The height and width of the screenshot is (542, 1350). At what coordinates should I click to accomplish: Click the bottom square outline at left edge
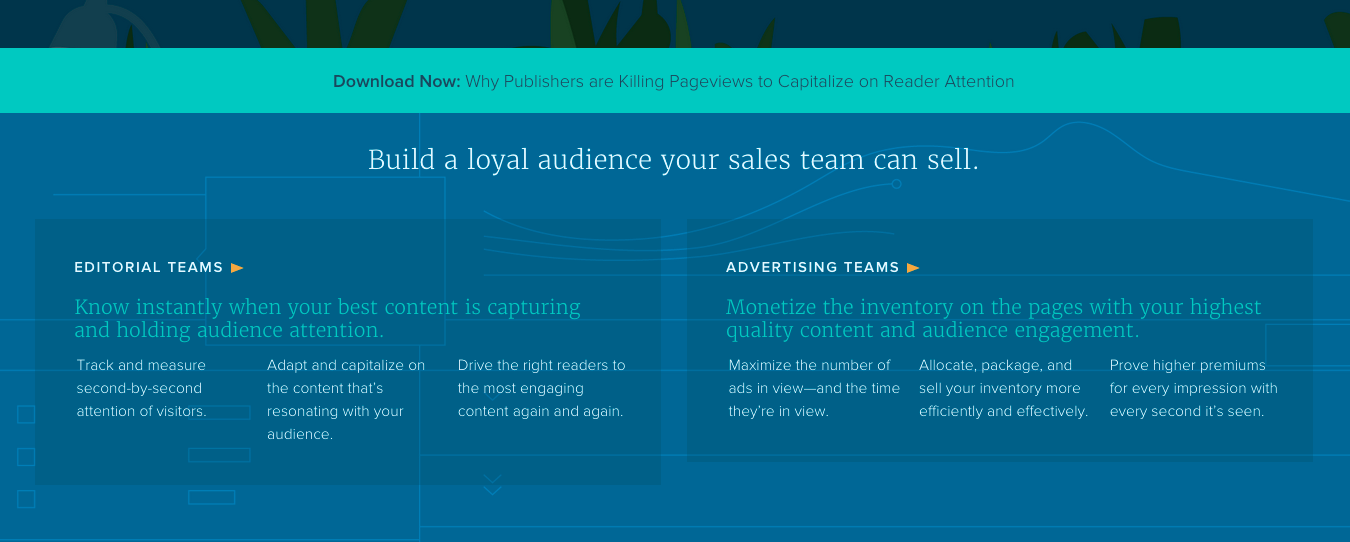tap(26, 499)
